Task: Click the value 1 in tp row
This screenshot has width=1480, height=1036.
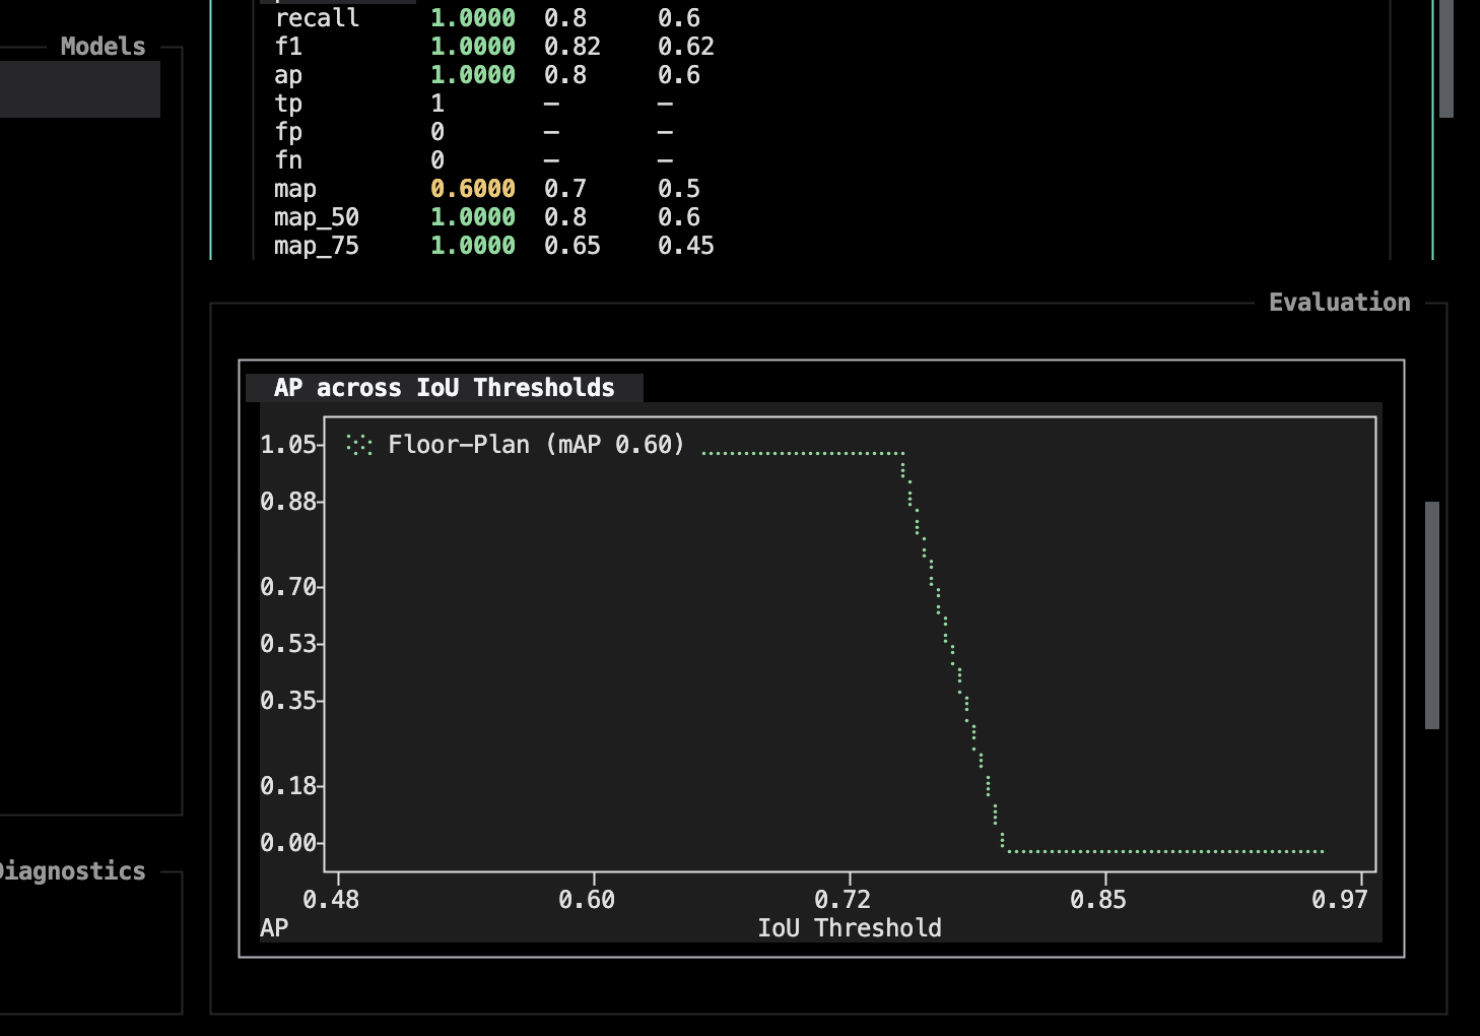Action: [437, 103]
